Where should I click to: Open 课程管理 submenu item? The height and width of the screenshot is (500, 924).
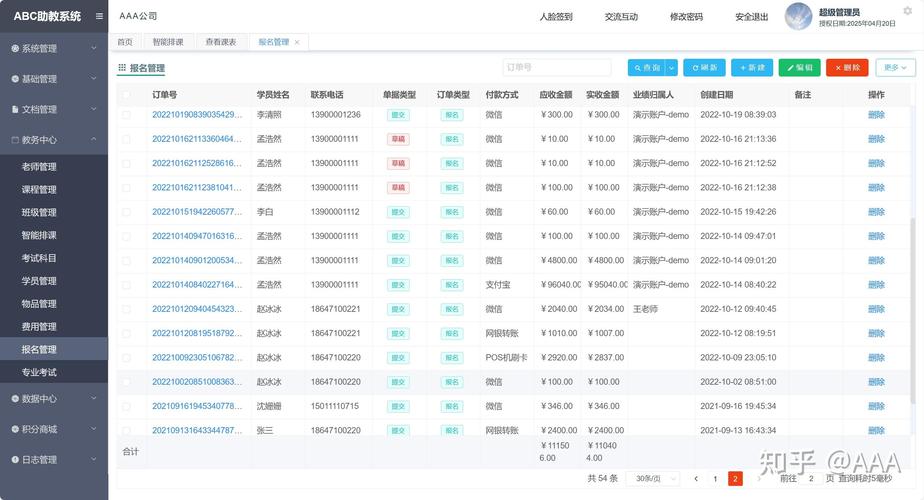coord(39,190)
